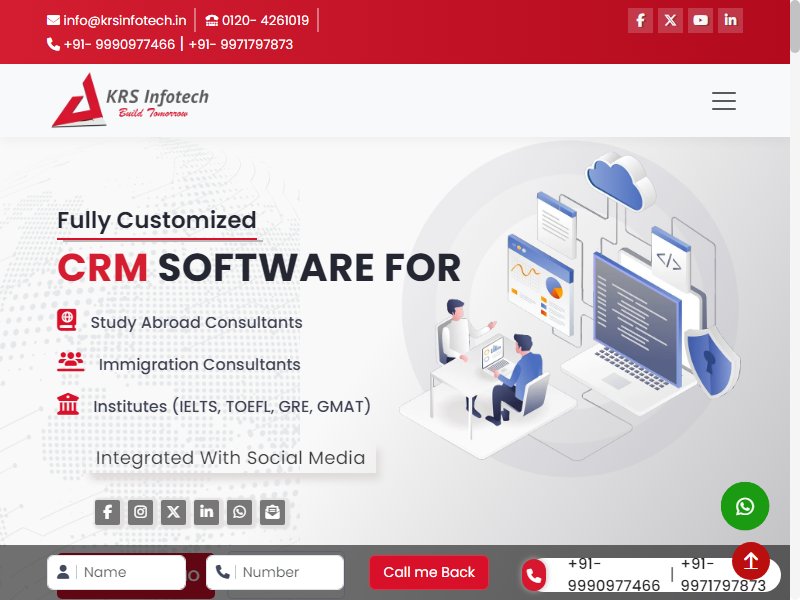Click the 0120- 4261019 landline number
The height and width of the screenshot is (600, 800).
click(x=257, y=20)
